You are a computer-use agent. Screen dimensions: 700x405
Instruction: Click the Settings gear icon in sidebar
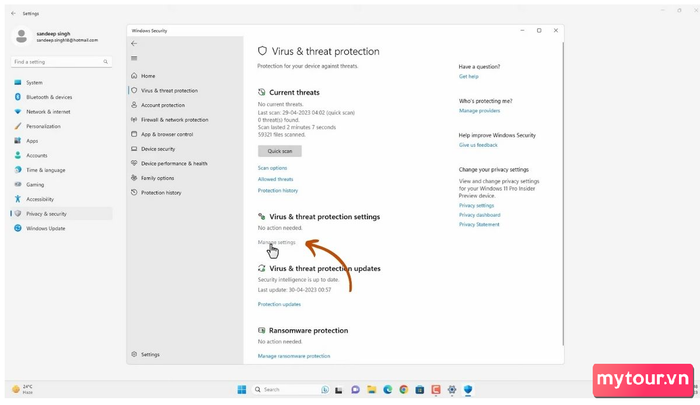pos(134,354)
